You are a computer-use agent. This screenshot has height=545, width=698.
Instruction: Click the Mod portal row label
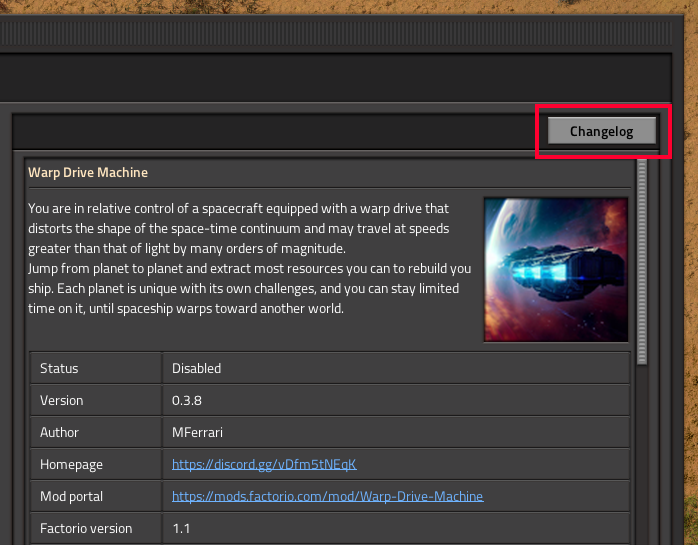71,496
